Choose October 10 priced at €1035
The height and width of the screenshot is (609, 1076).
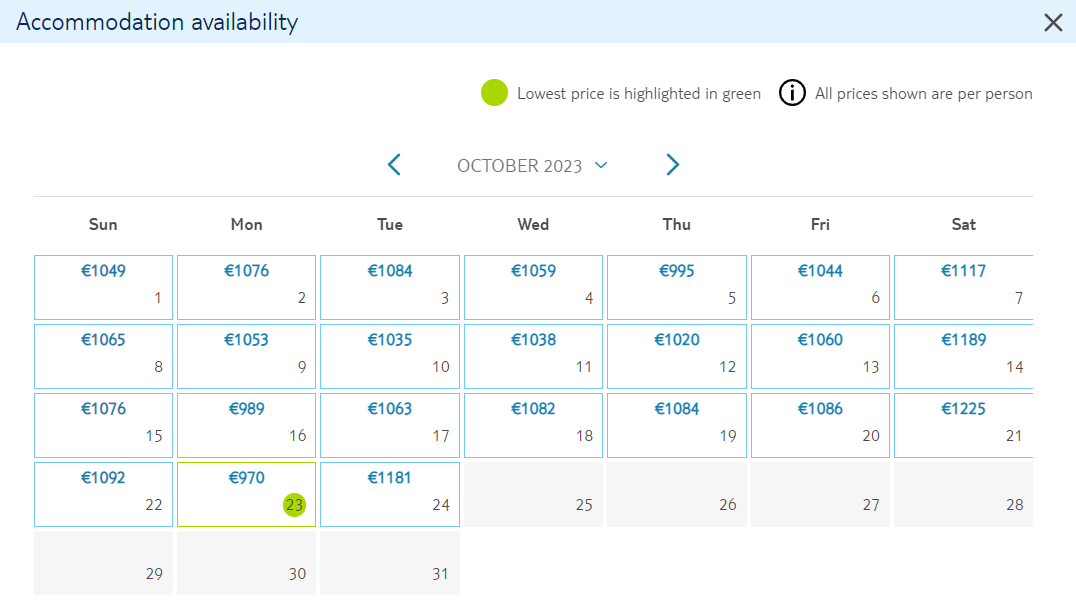coord(390,356)
